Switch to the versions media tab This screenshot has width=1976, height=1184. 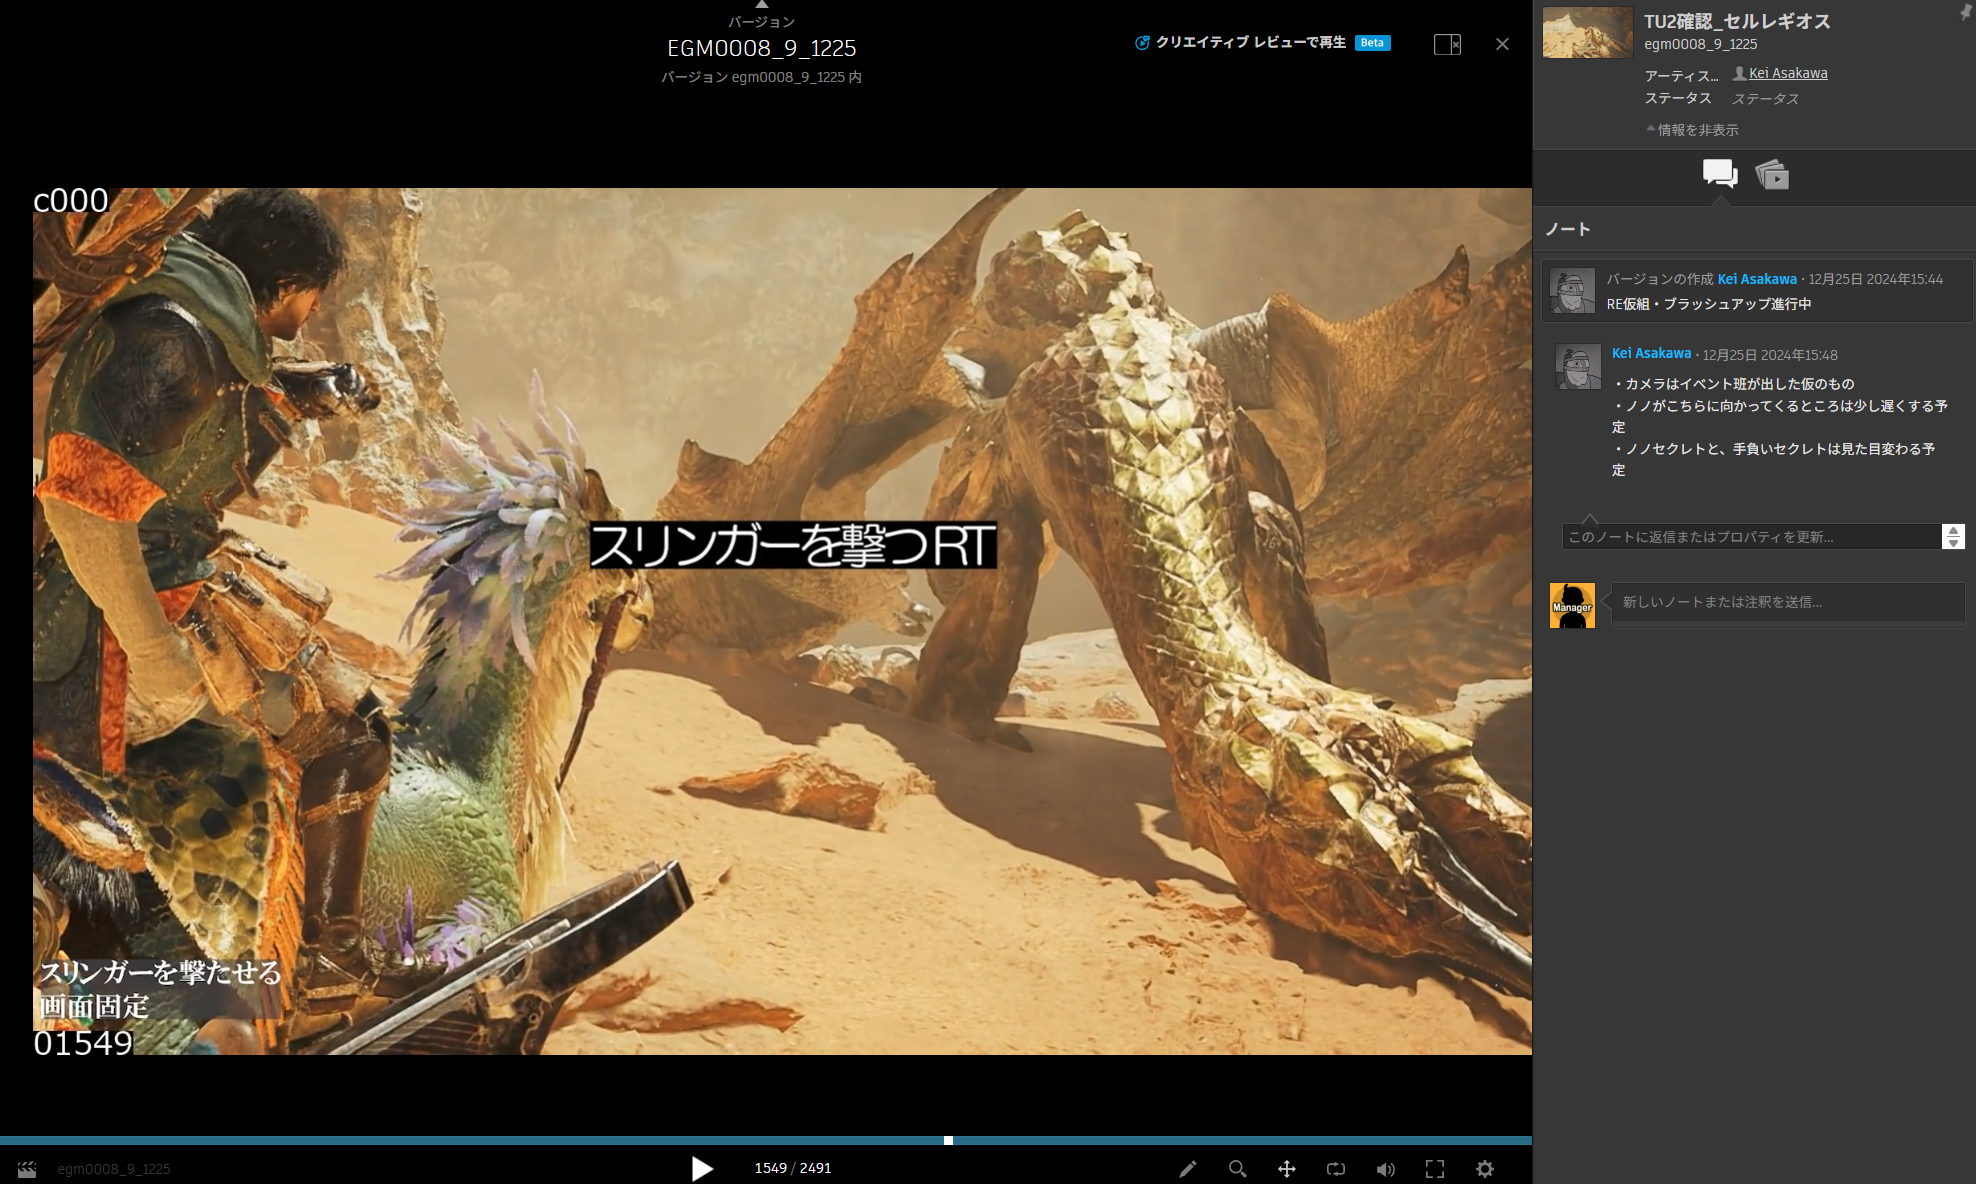coord(1772,175)
